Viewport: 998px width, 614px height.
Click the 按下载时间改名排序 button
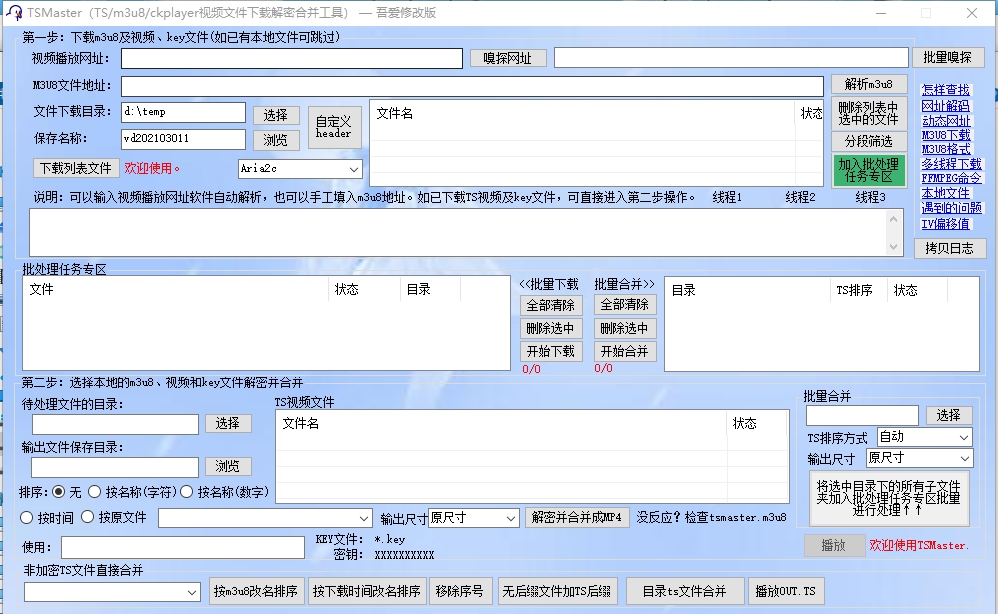[367, 591]
